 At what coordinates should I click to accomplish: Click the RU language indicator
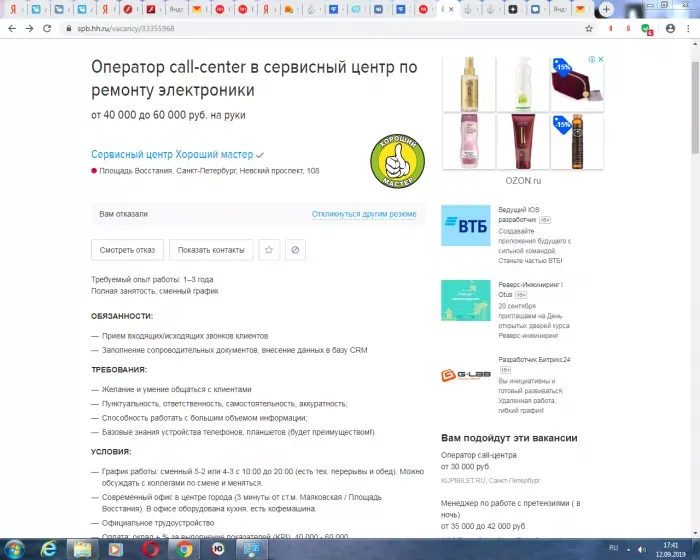[613, 548]
